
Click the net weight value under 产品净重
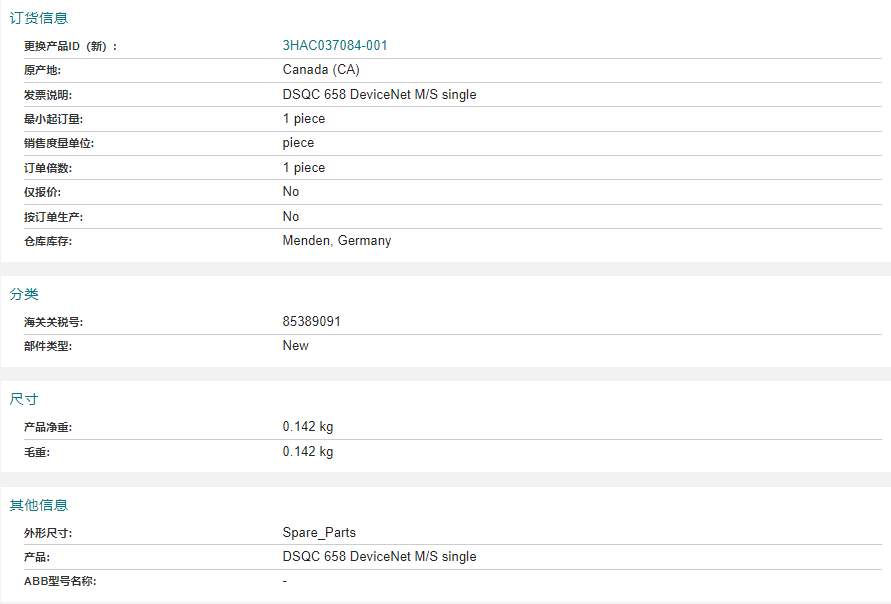308,427
